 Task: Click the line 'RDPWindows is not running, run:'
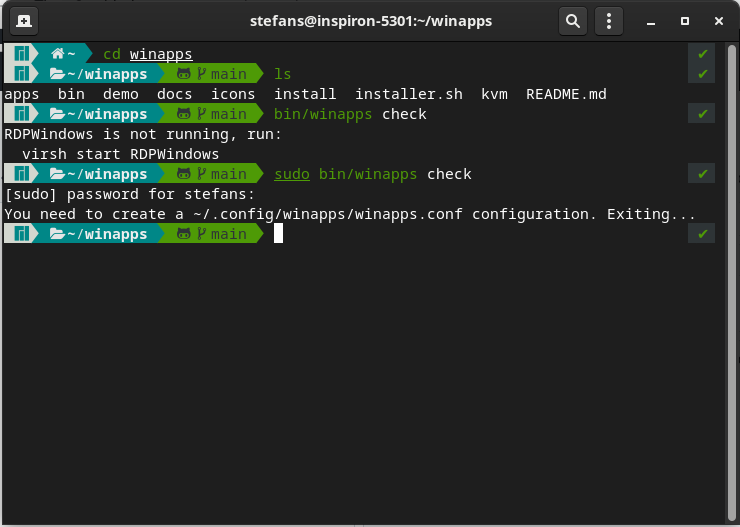point(143,134)
